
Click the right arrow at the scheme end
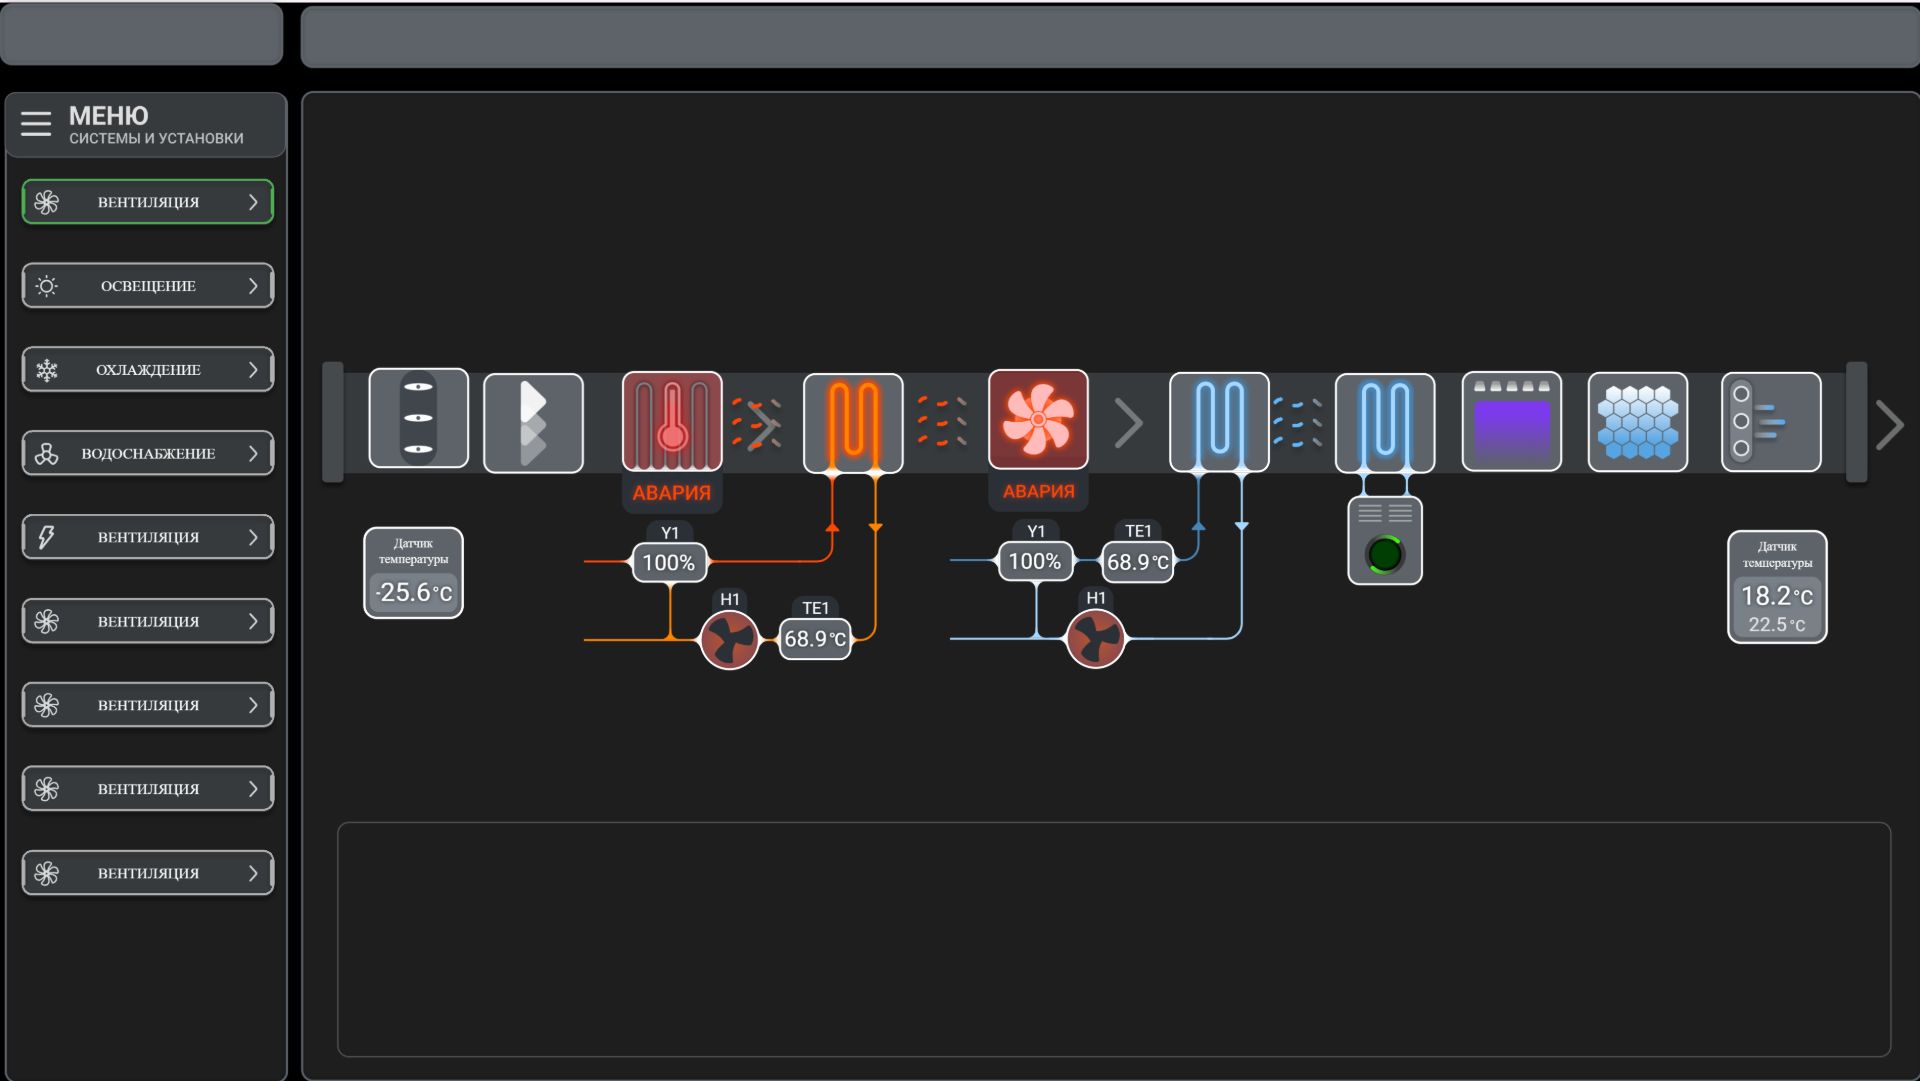click(1890, 424)
